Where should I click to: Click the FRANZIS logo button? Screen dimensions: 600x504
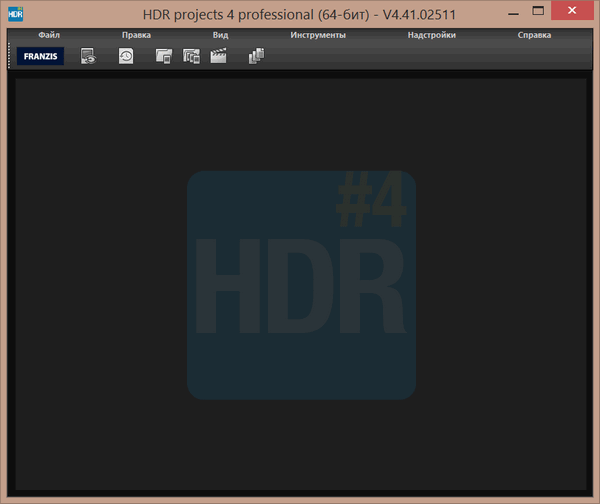click(x=40, y=56)
